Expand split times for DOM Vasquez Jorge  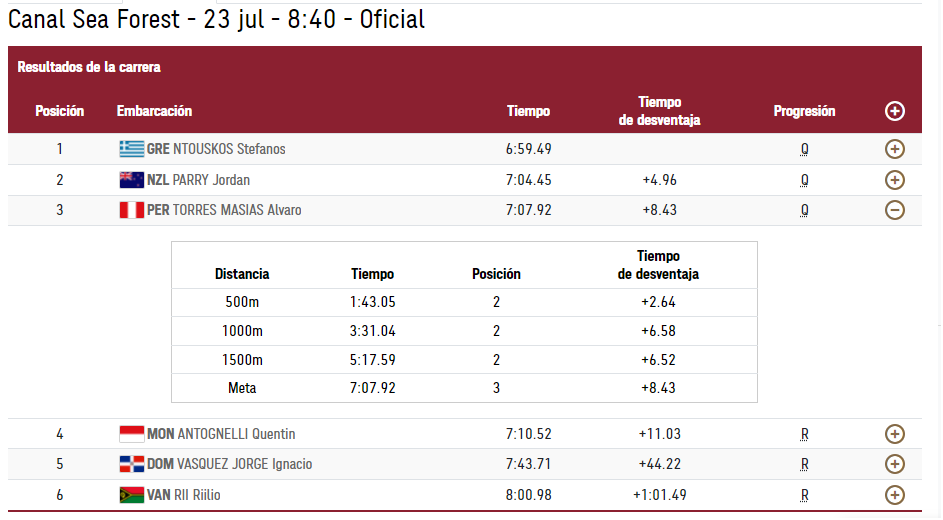(x=894, y=464)
